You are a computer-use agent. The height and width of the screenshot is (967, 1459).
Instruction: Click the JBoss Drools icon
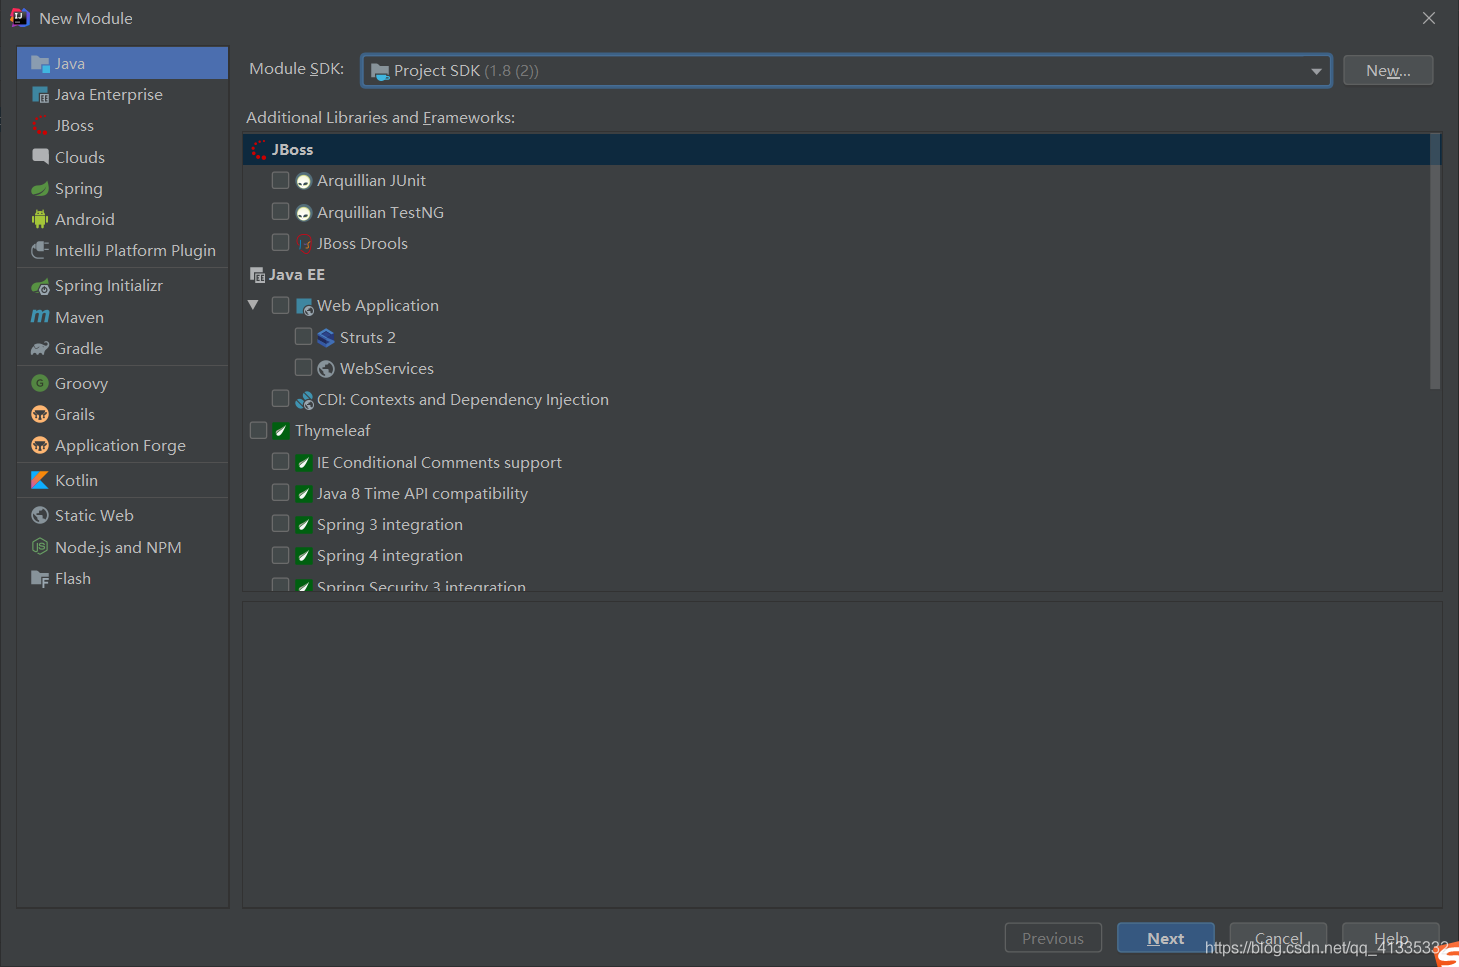tap(304, 244)
